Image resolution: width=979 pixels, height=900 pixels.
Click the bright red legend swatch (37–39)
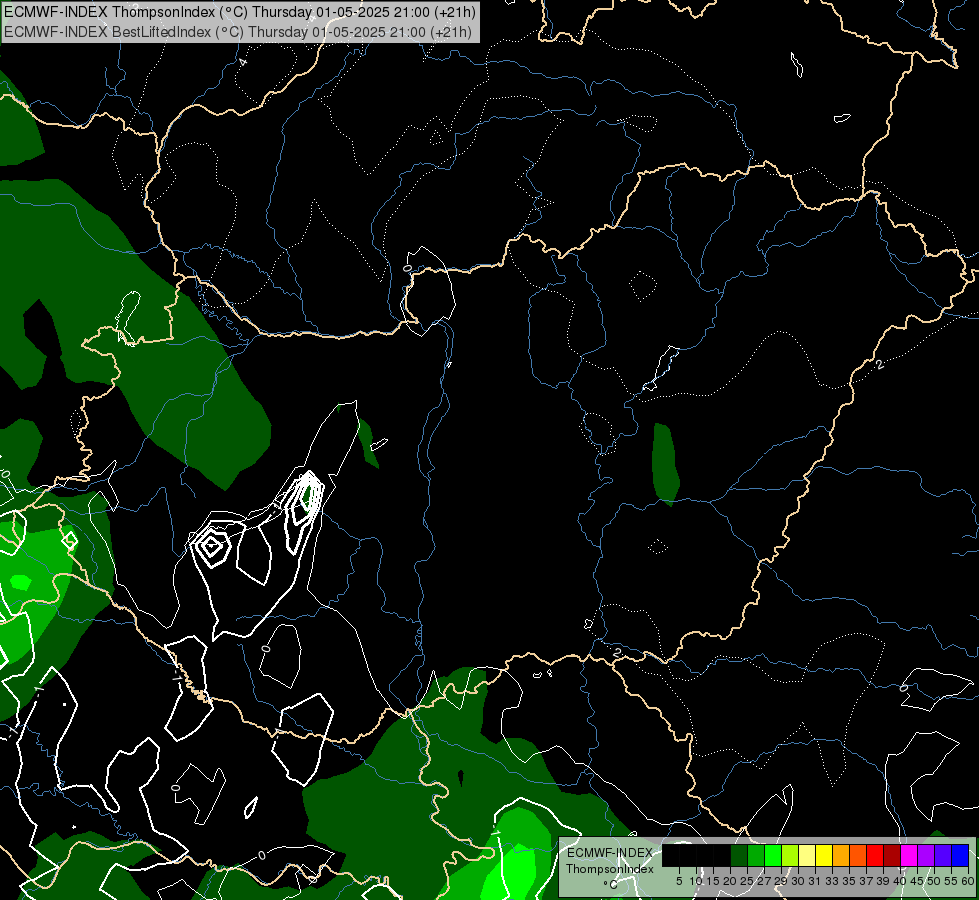(x=875, y=855)
